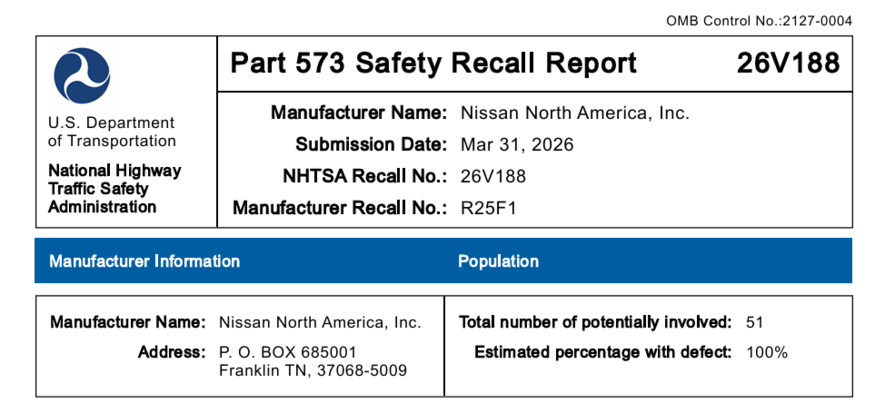Image resolution: width=875 pixels, height=403 pixels.
Task: Click U.S. Department of Transportation text
Action: (x=111, y=132)
